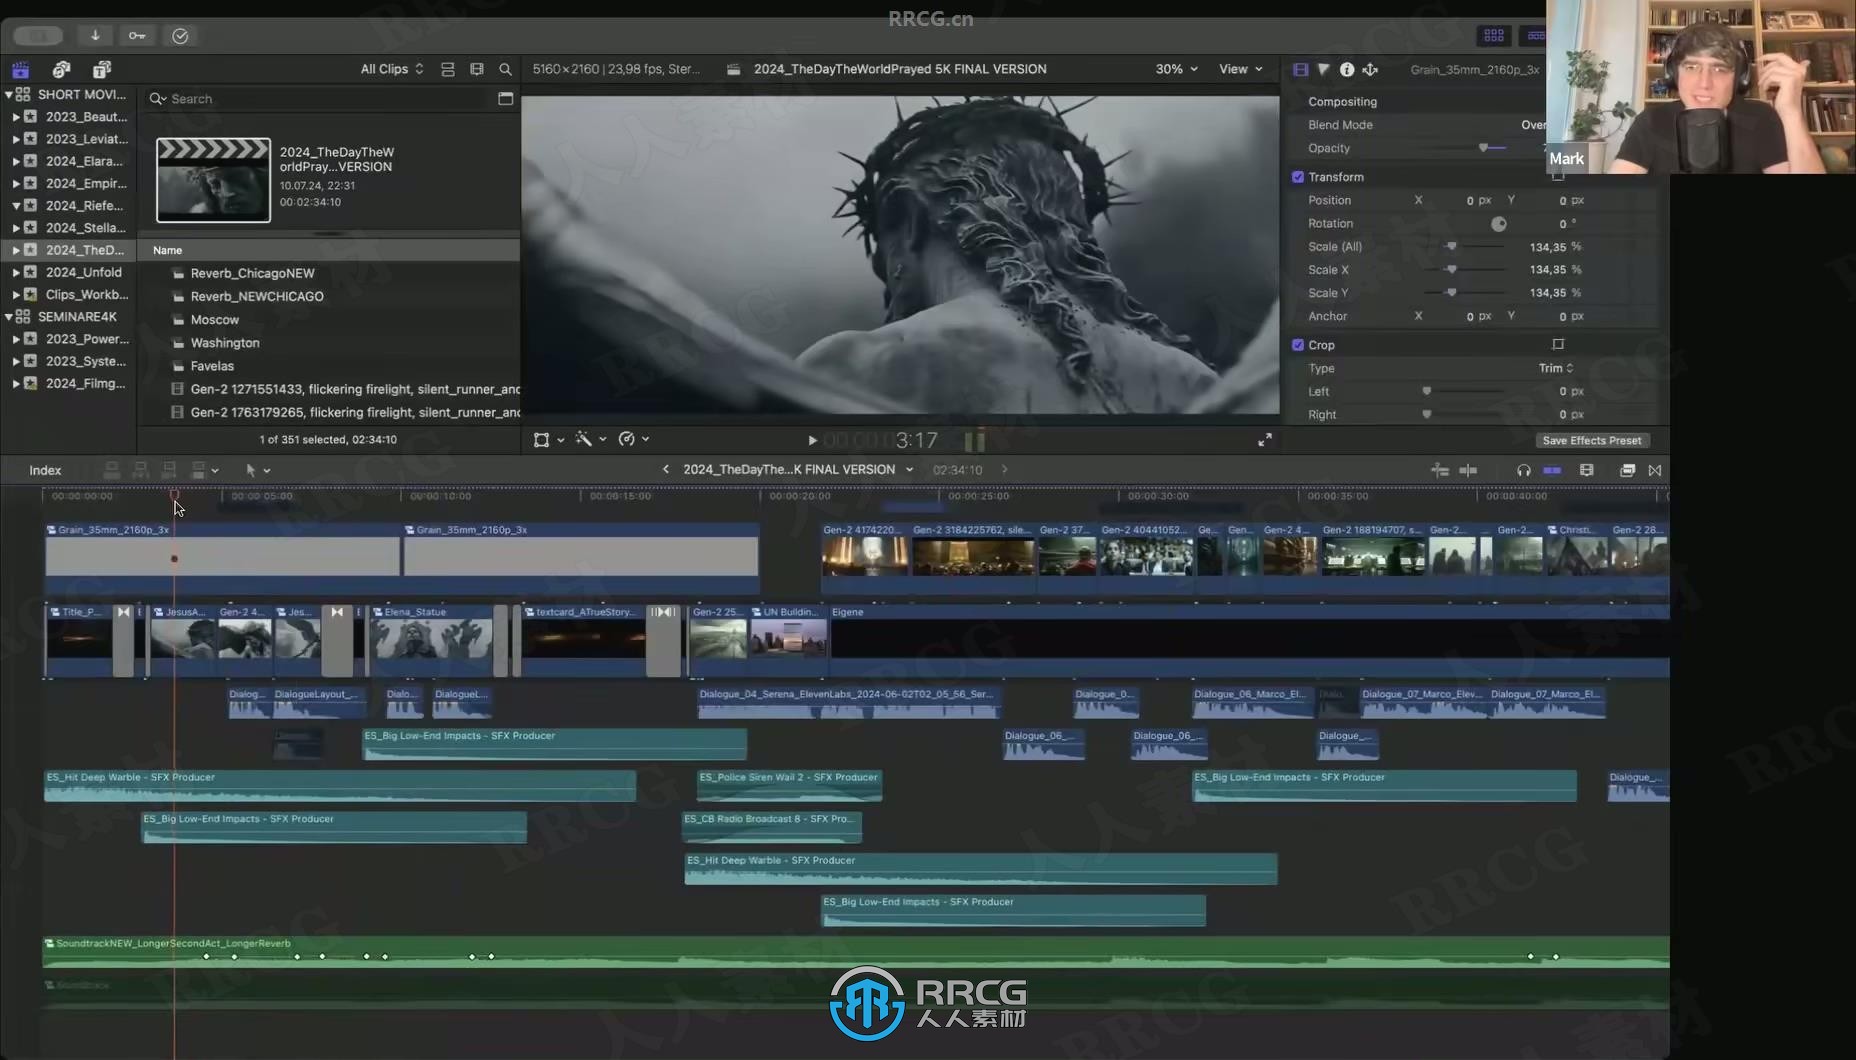Select the Clips_Workb... event

[x=87, y=294]
